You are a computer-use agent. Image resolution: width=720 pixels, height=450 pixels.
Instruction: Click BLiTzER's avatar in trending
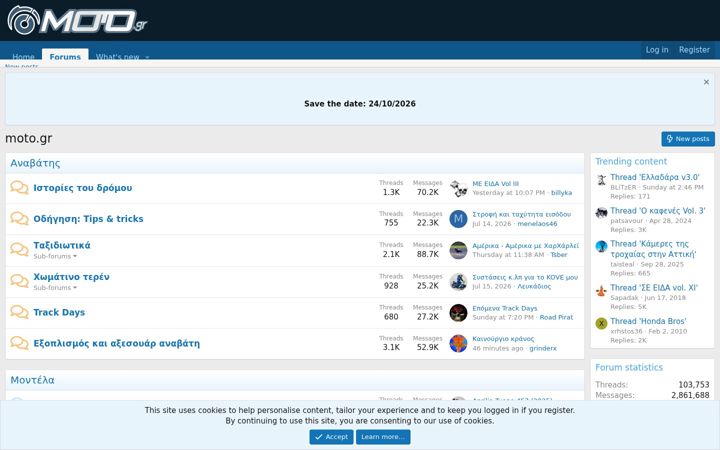click(x=601, y=180)
